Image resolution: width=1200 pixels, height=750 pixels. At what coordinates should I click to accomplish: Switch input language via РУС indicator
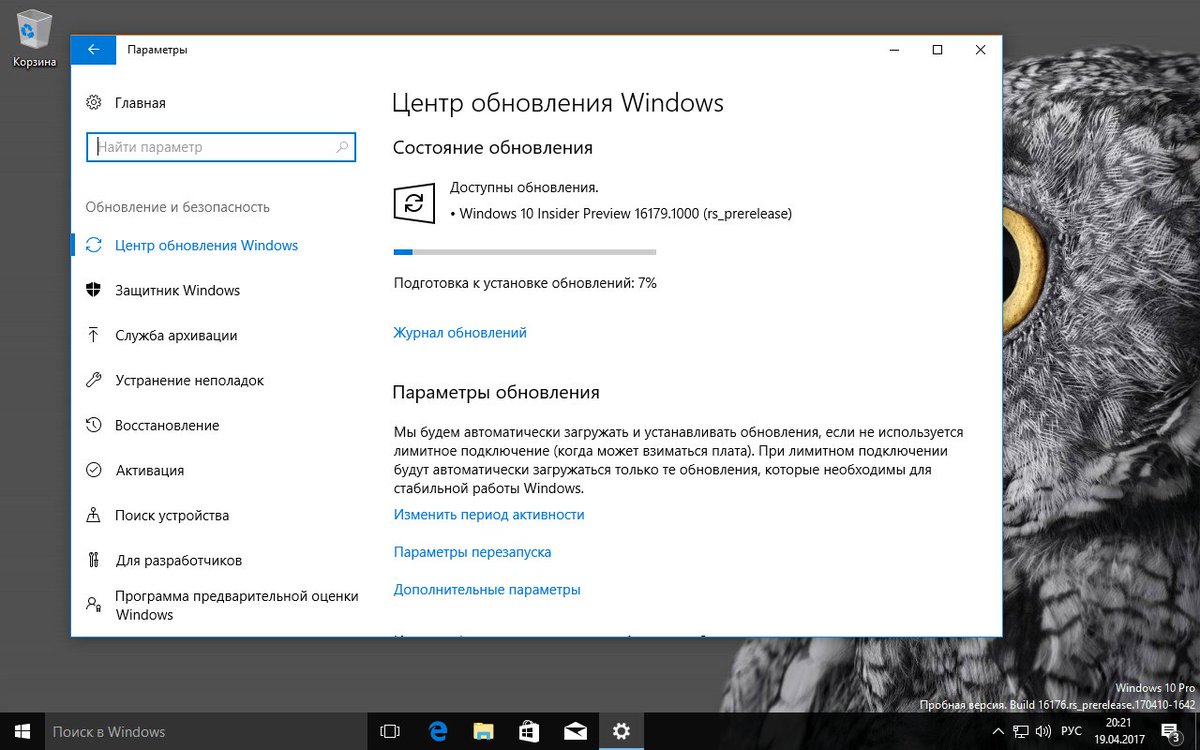1071,731
